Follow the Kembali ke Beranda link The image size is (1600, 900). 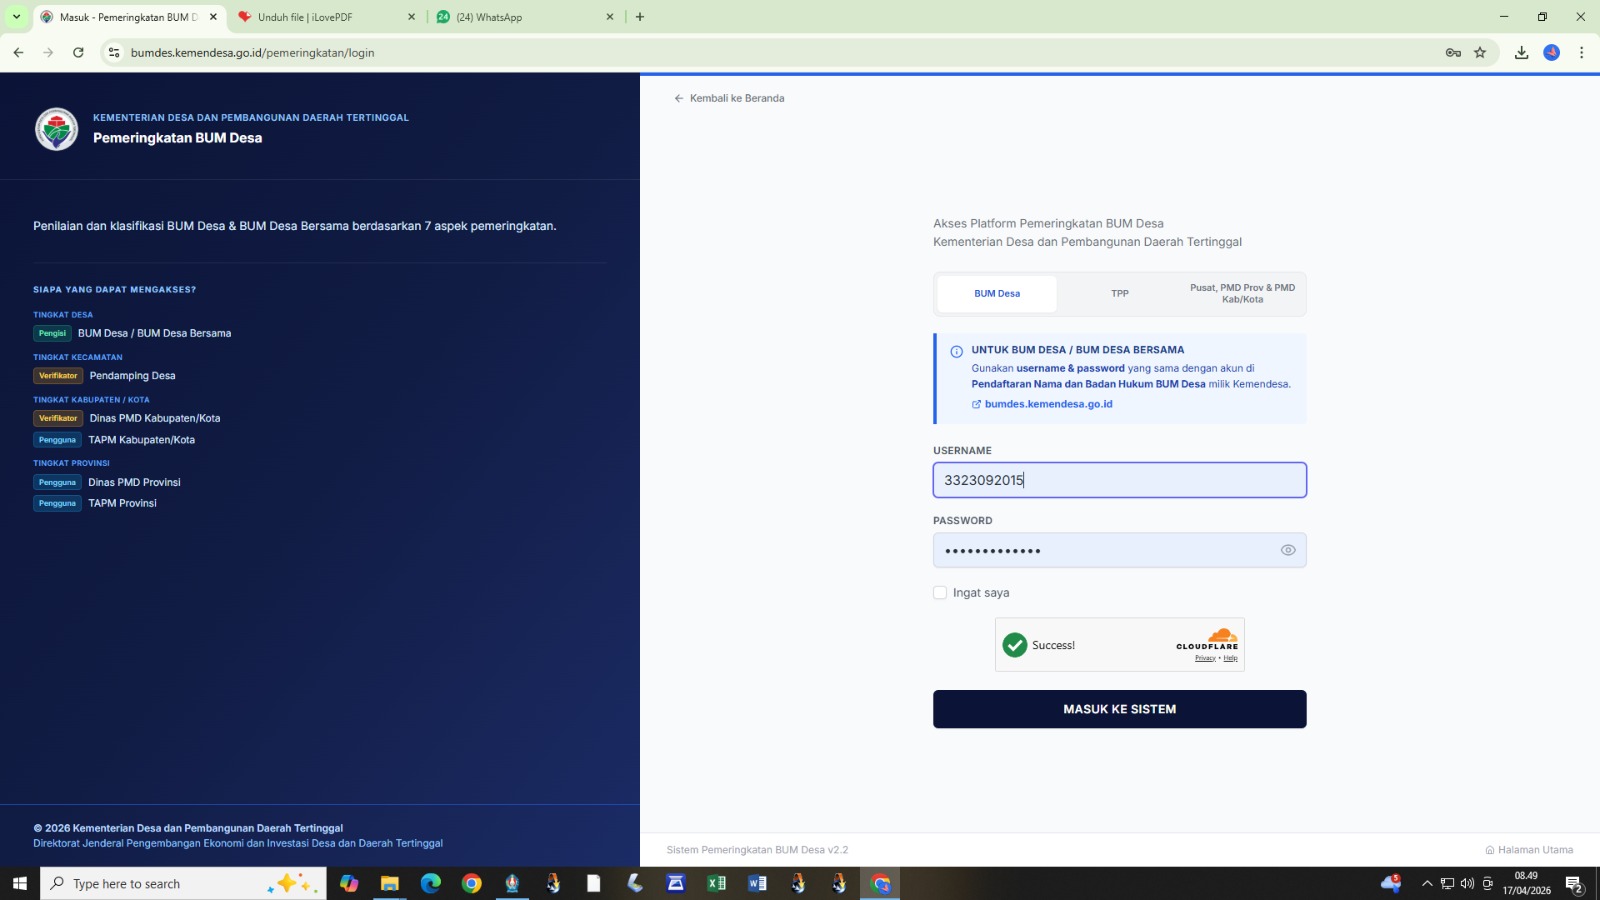click(729, 98)
